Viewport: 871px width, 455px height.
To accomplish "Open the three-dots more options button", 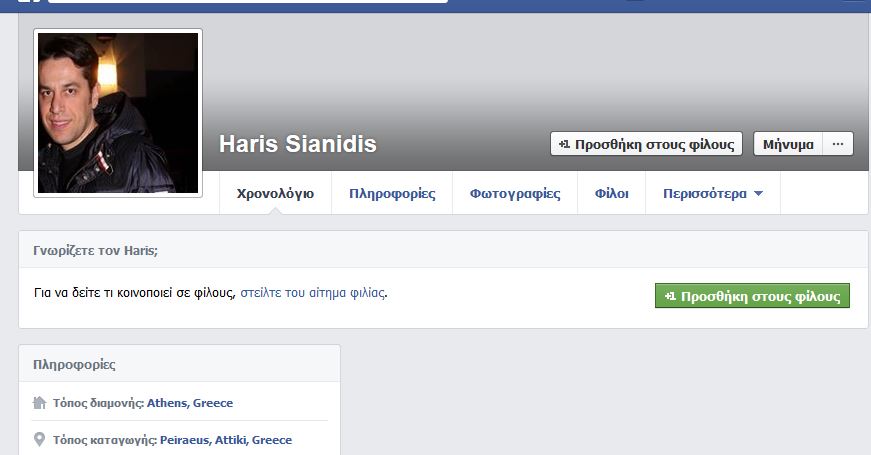I will click(x=838, y=144).
